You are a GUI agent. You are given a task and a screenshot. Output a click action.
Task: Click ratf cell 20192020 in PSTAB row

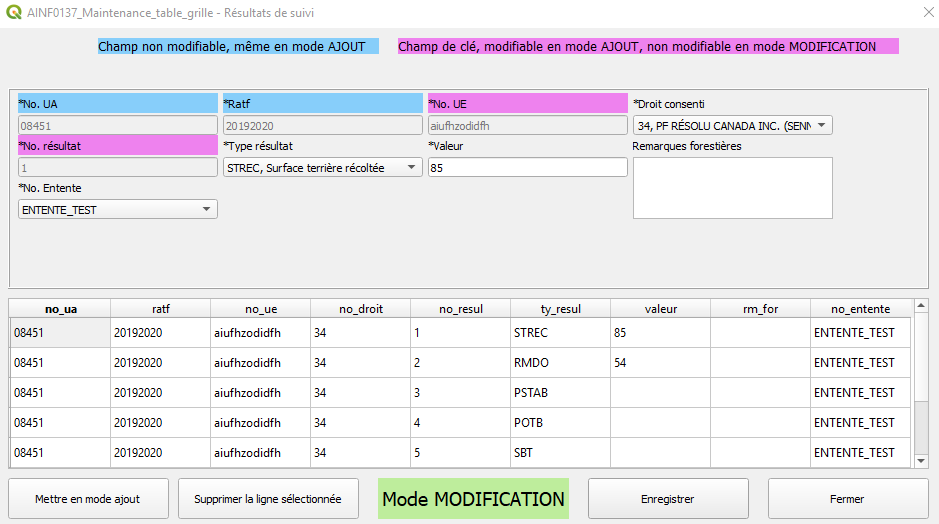tap(160, 393)
